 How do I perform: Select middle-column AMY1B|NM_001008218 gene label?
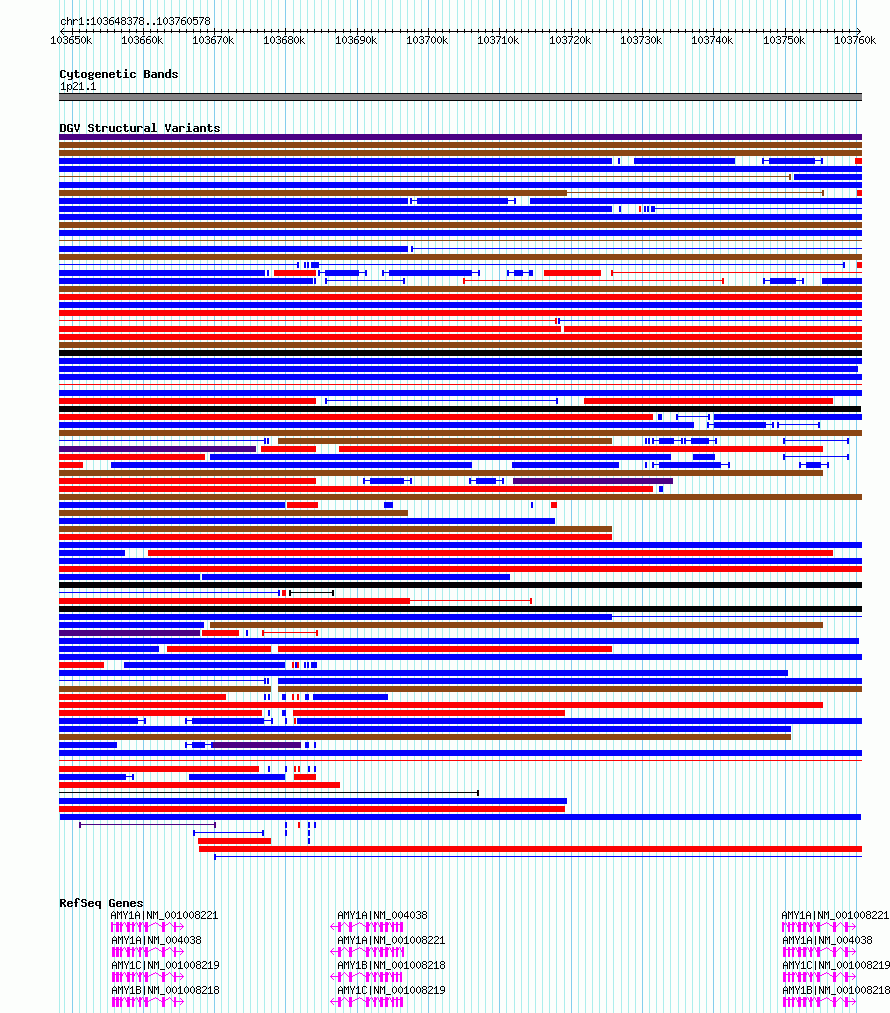391,965
